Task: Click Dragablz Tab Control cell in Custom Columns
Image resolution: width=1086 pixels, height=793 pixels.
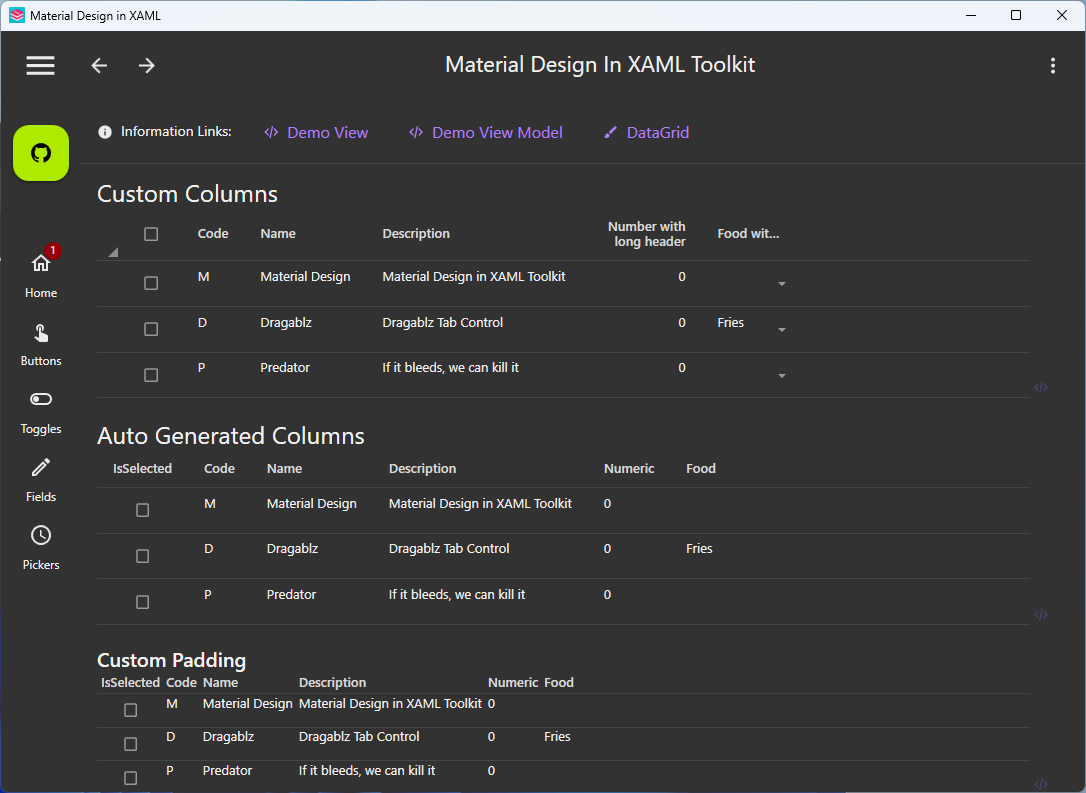Action: pos(443,322)
